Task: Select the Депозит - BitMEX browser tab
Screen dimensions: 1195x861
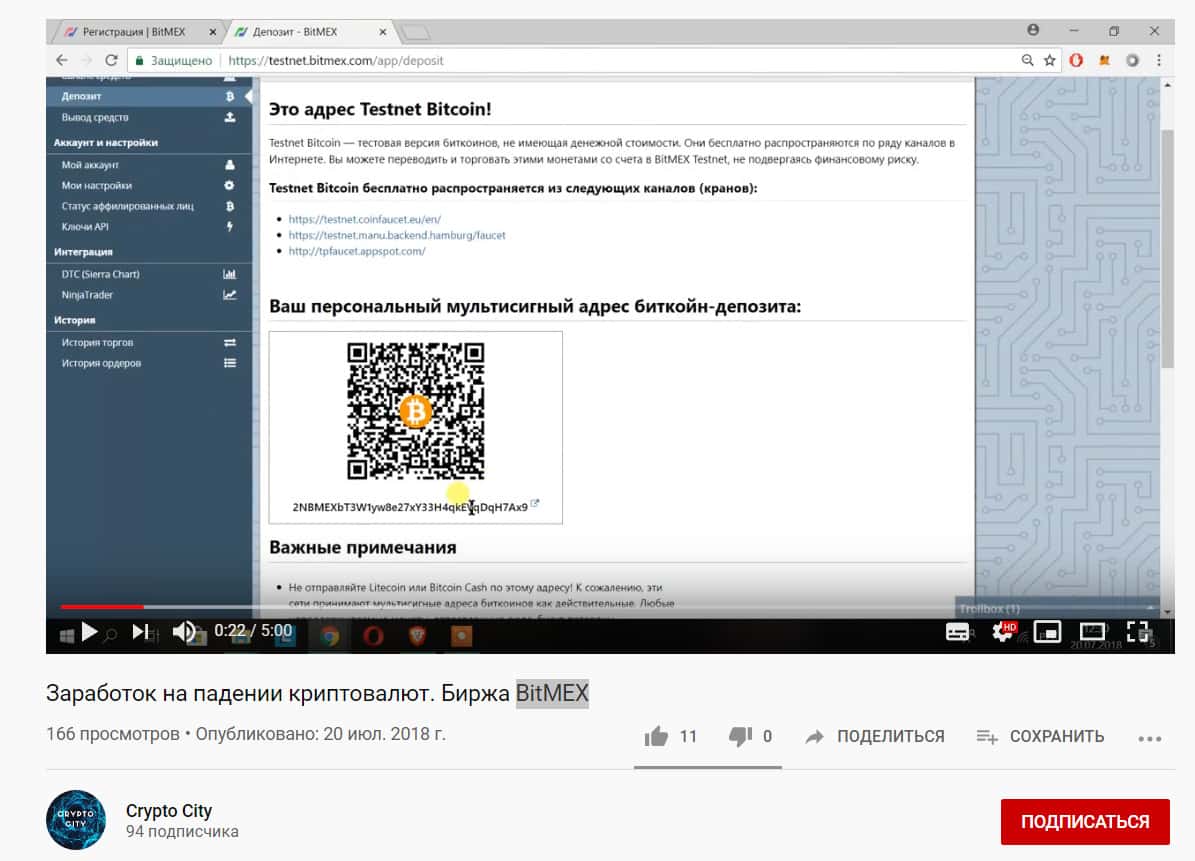Action: click(x=295, y=32)
